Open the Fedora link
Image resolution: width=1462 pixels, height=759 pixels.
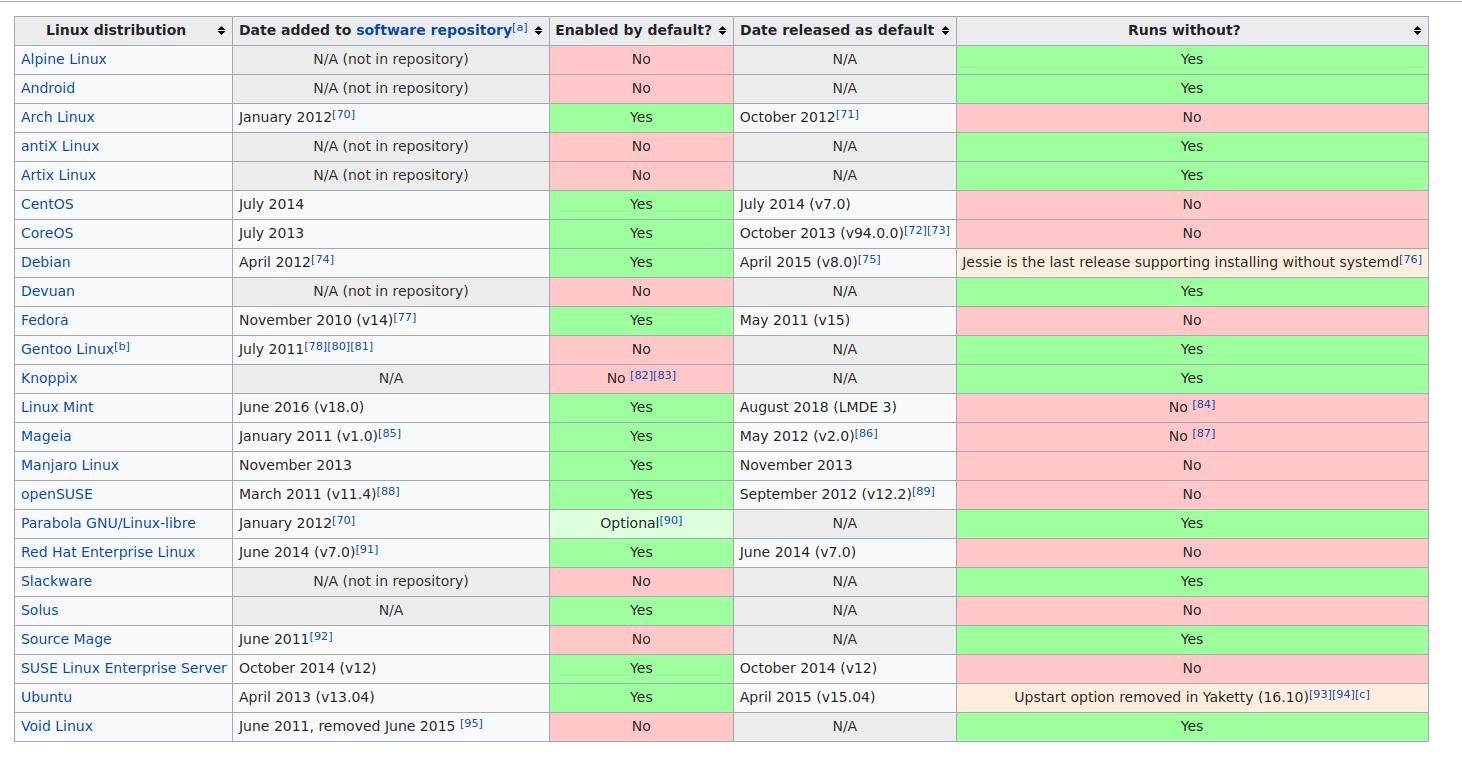click(x=45, y=320)
